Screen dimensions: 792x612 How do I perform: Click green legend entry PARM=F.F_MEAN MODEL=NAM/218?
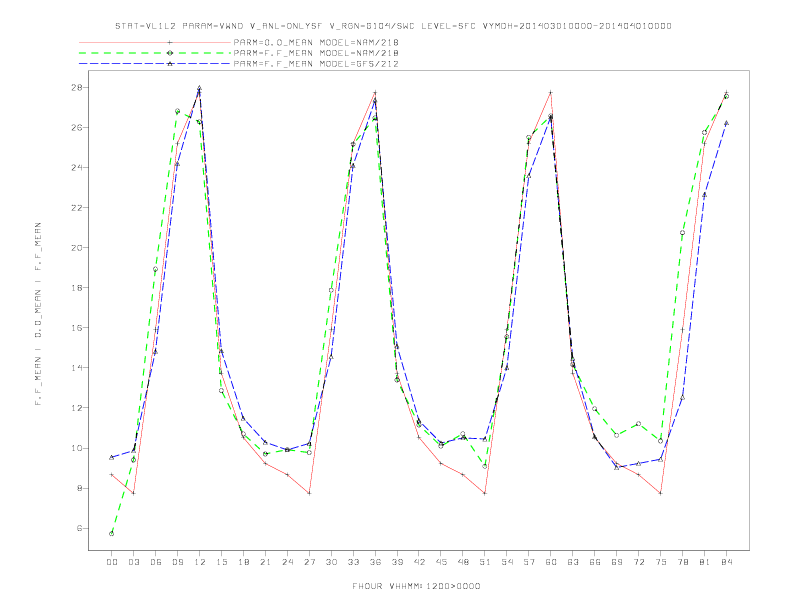tap(316, 53)
